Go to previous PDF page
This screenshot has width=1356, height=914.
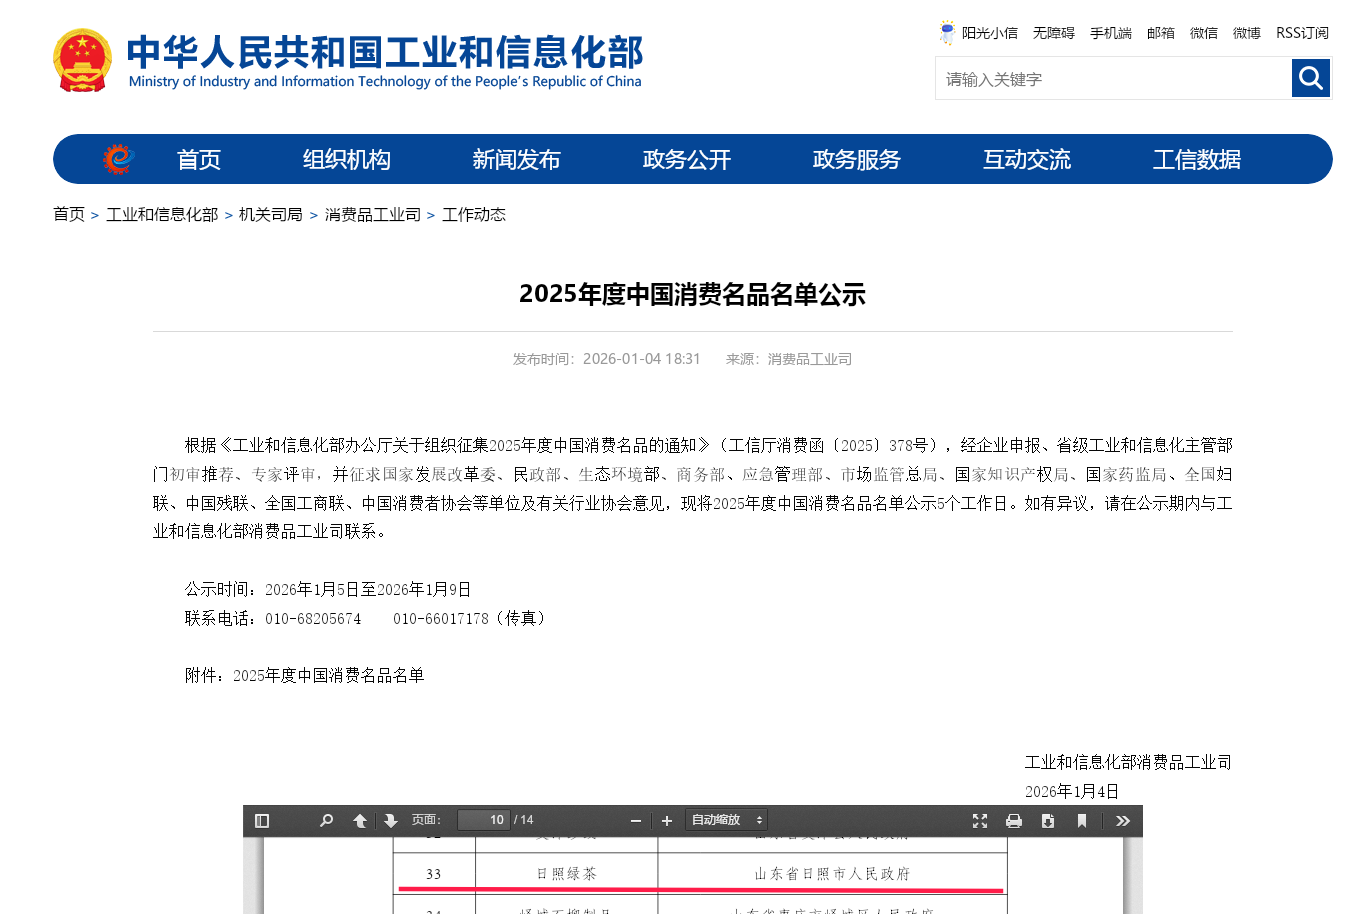(x=360, y=821)
